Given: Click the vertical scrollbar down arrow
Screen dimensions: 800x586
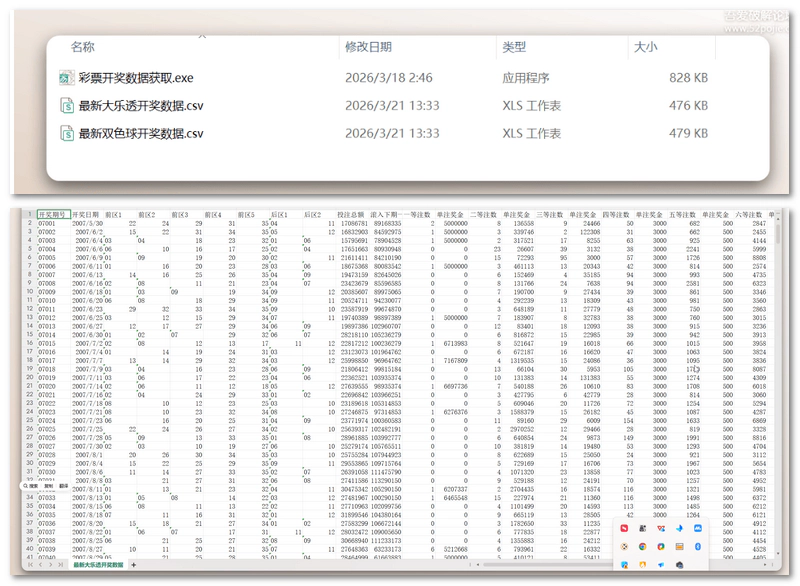Looking at the screenshot, I should pyautogui.click(x=778, y=554).
